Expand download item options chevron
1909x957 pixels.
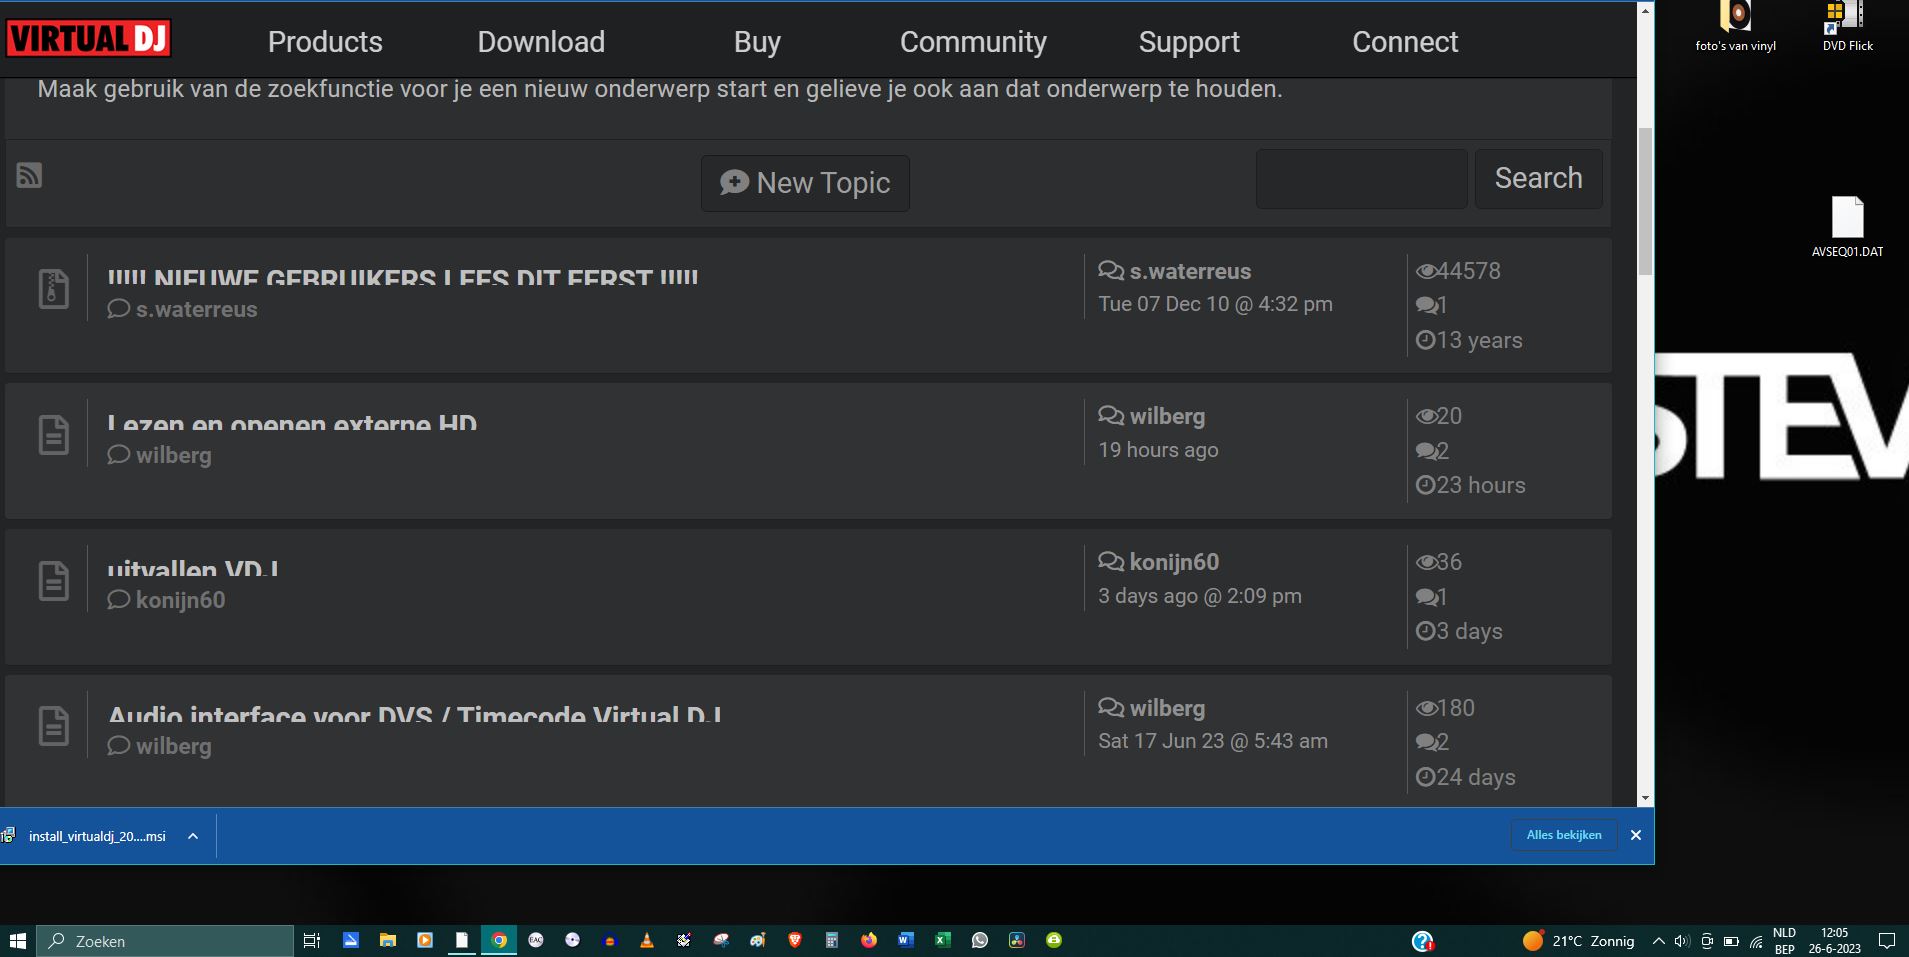(x=193, y=836)
